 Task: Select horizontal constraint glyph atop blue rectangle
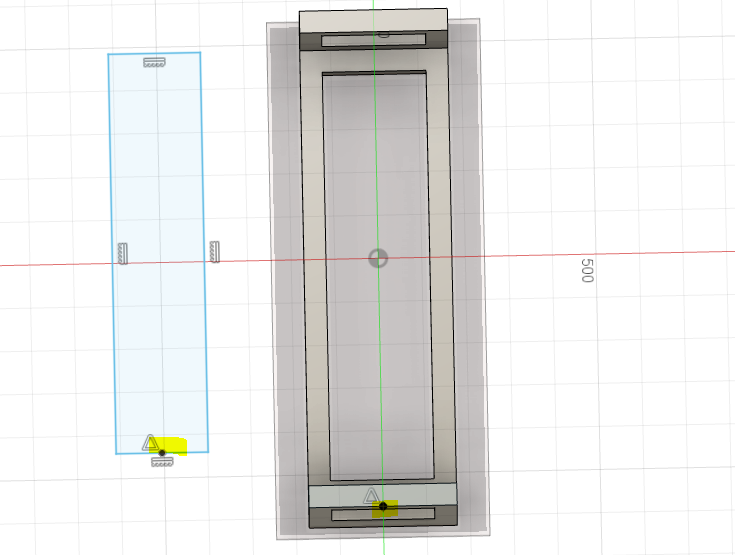point(154,62)
